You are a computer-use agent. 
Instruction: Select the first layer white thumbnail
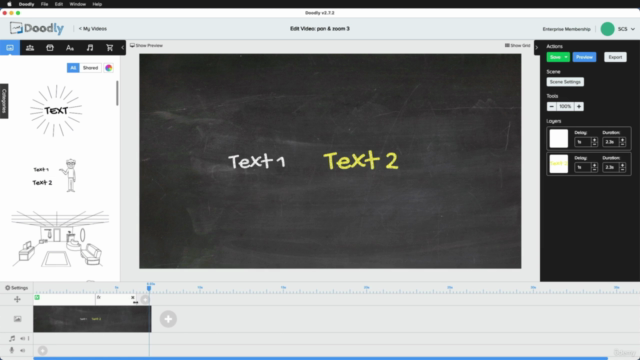click(558, 138)
